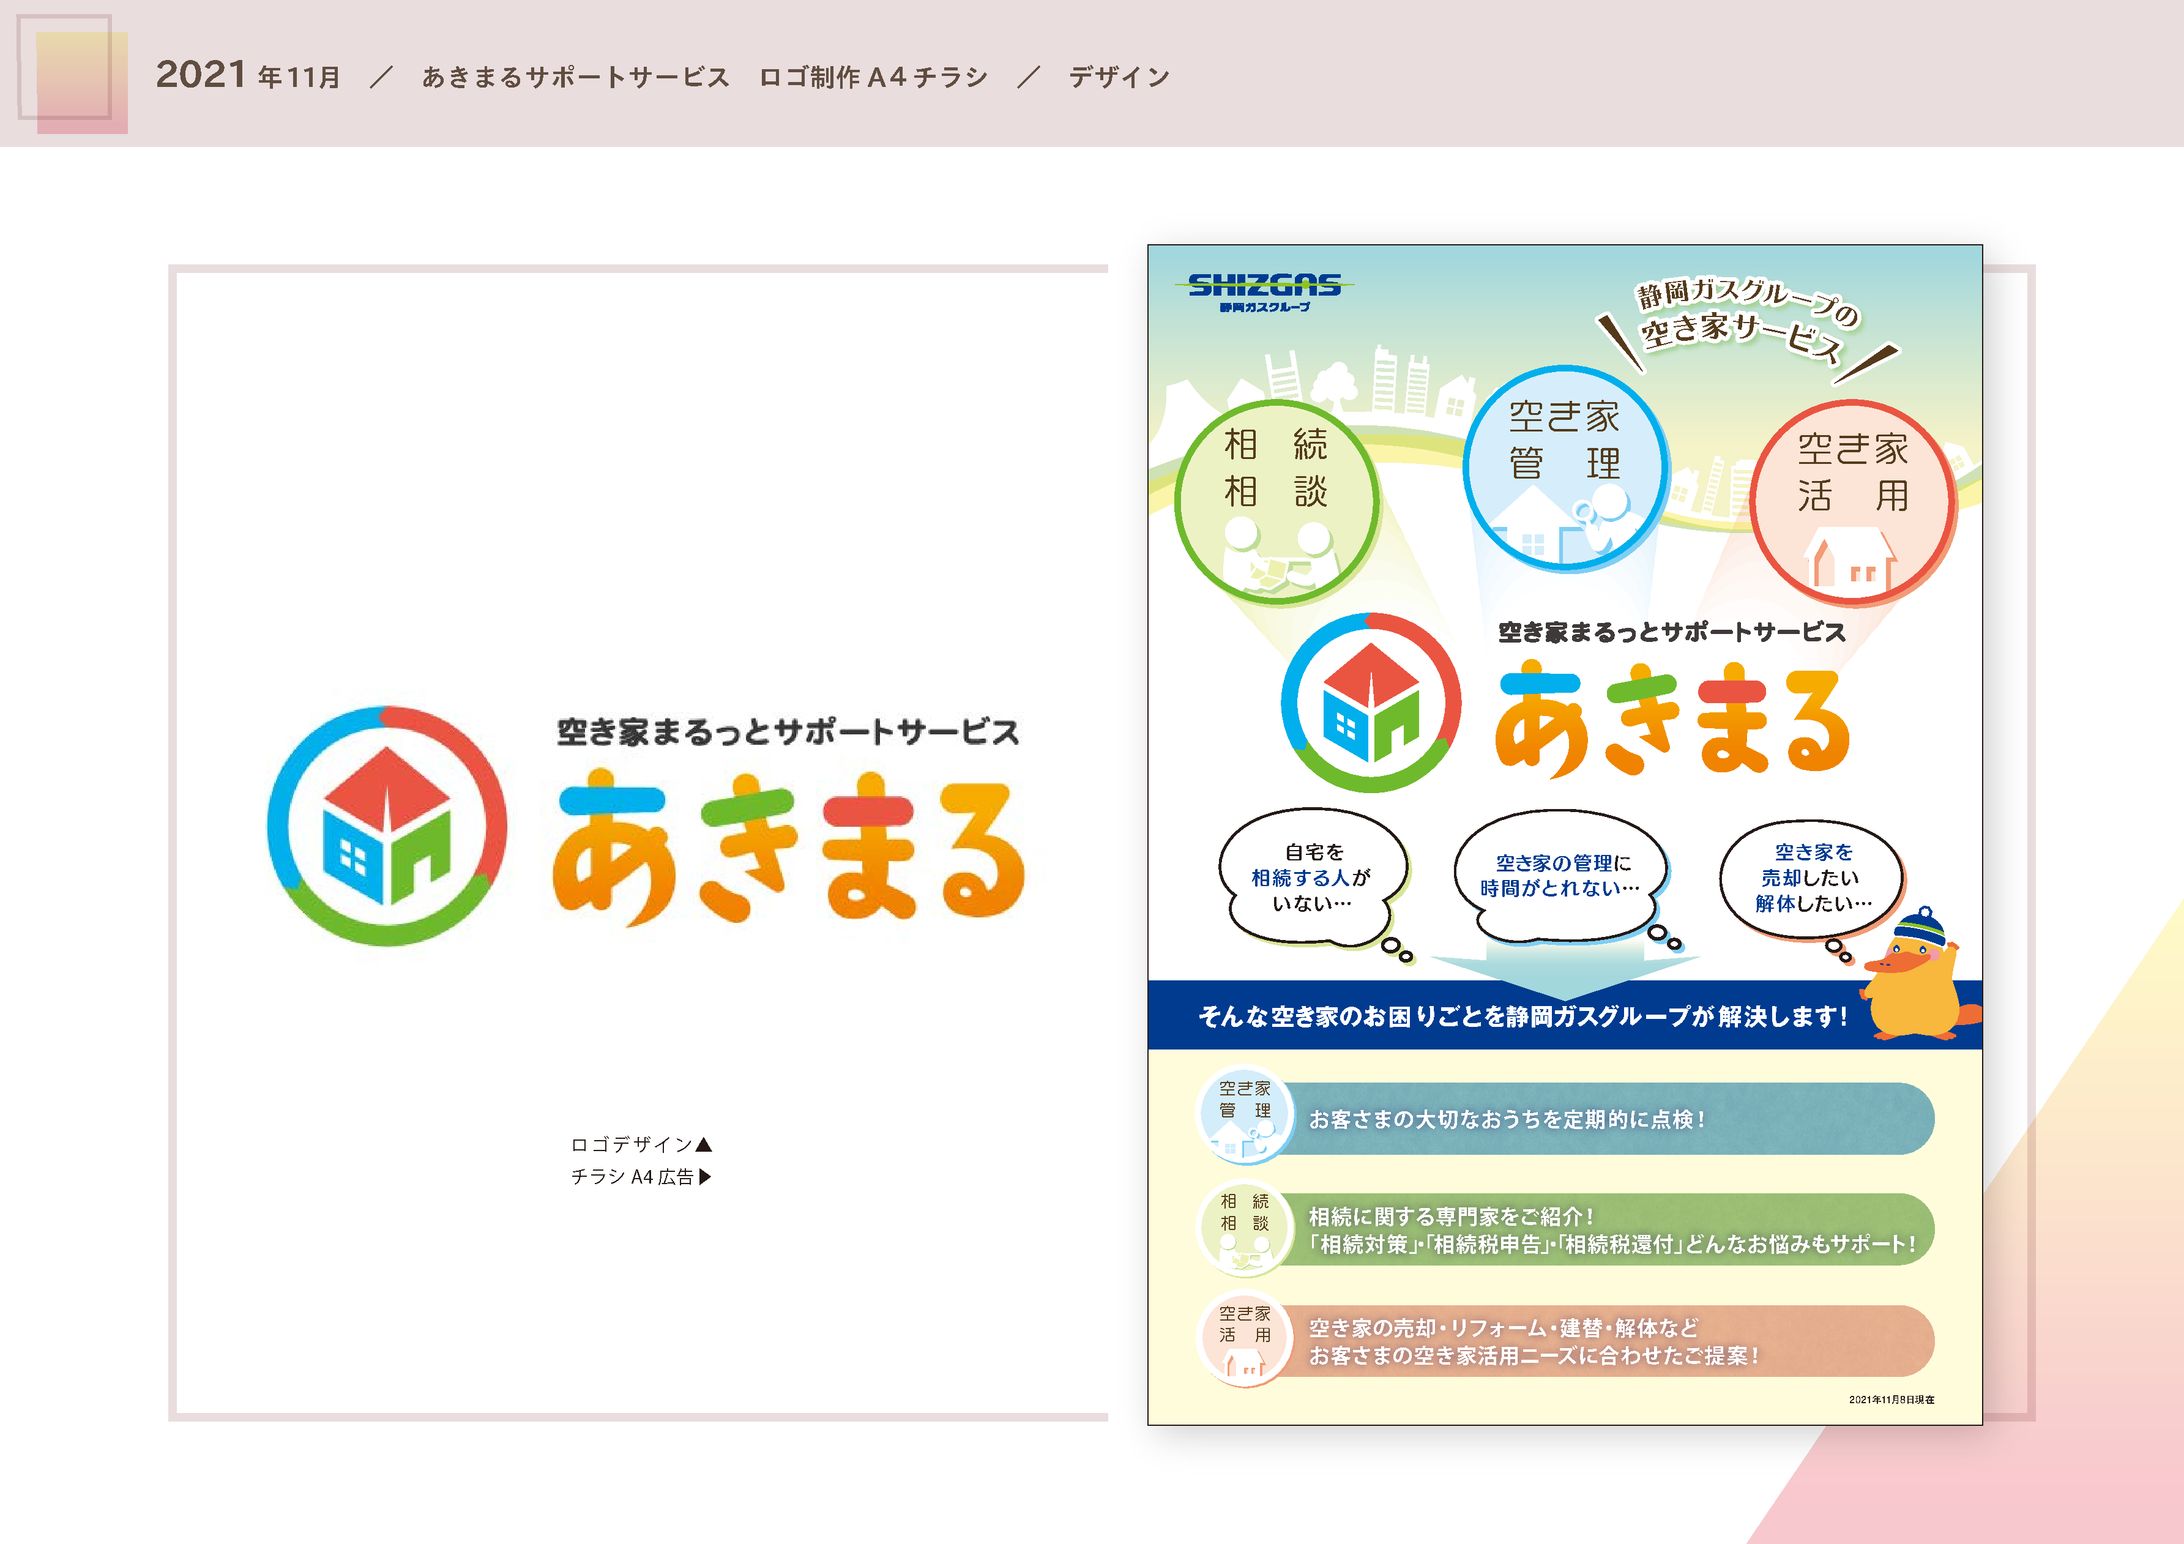
Task: Click caption チラシ A4広告▶
Action: (641, 1177)
